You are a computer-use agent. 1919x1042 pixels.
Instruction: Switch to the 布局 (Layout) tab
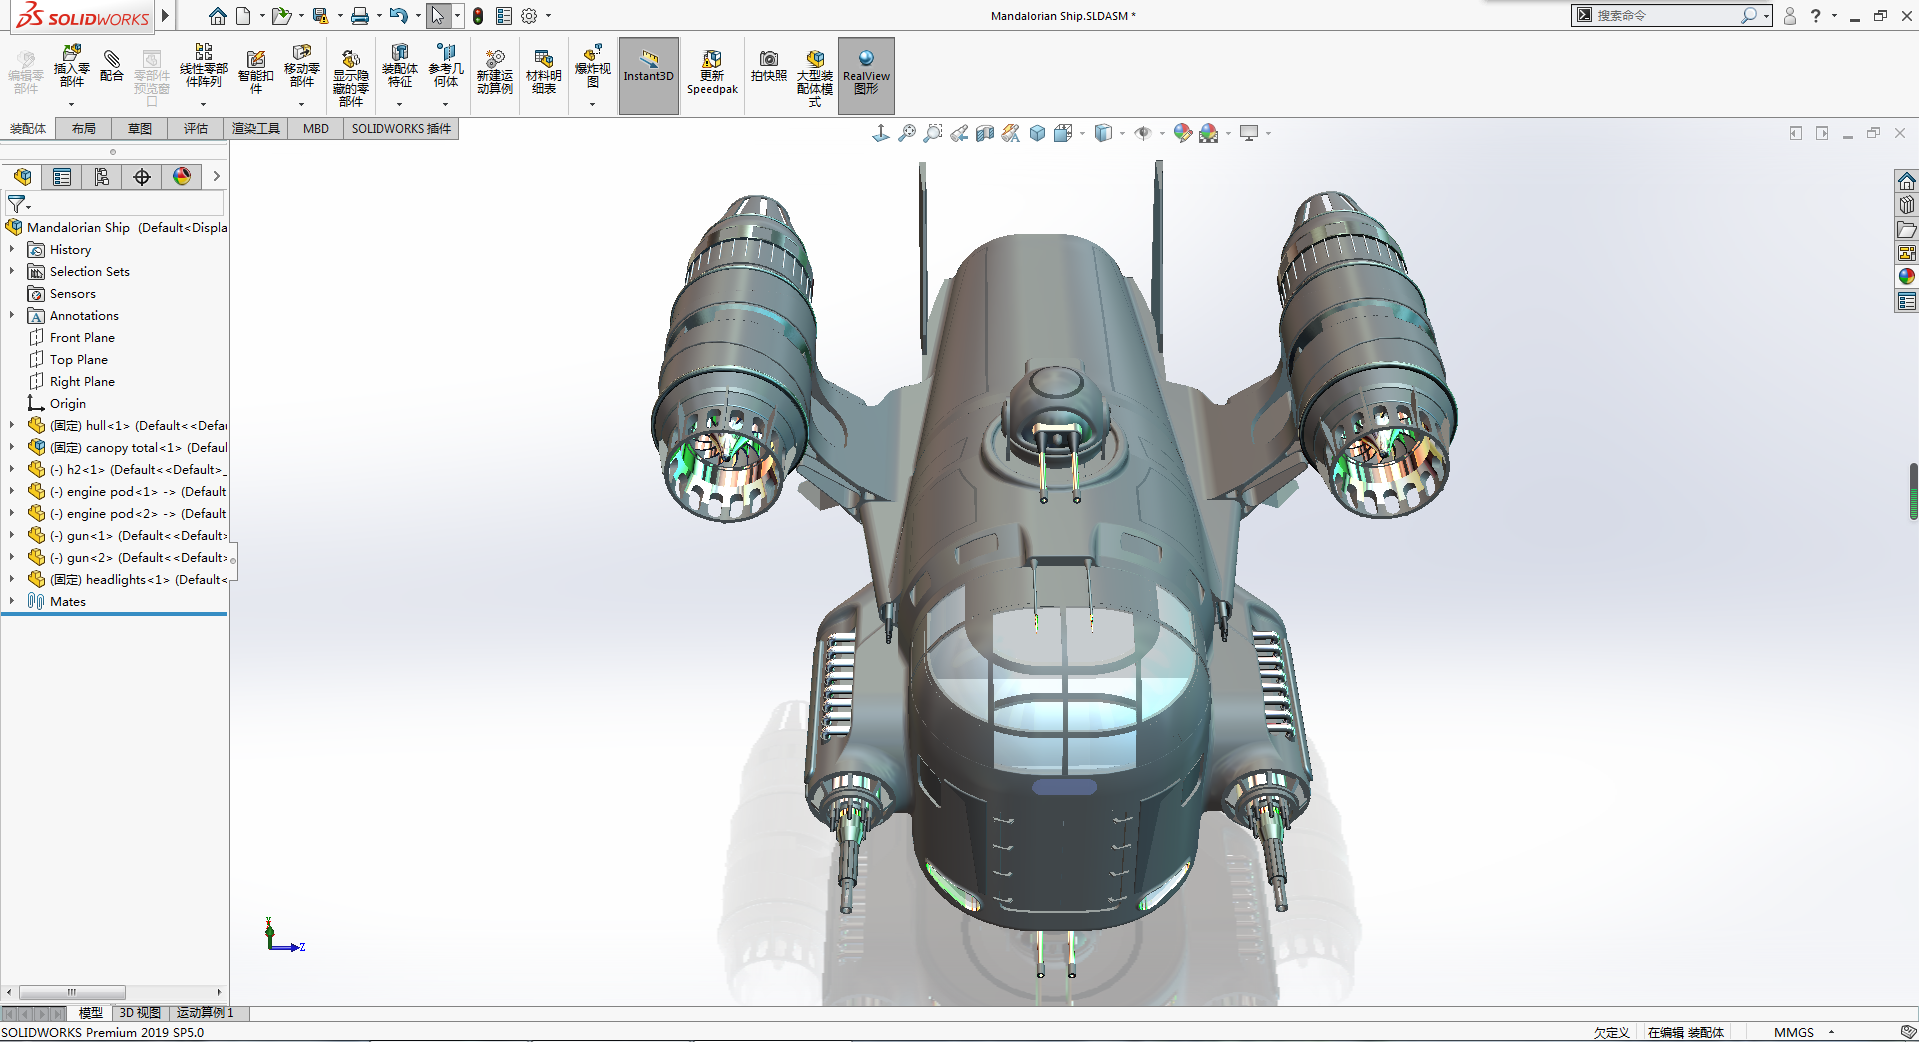84,129
